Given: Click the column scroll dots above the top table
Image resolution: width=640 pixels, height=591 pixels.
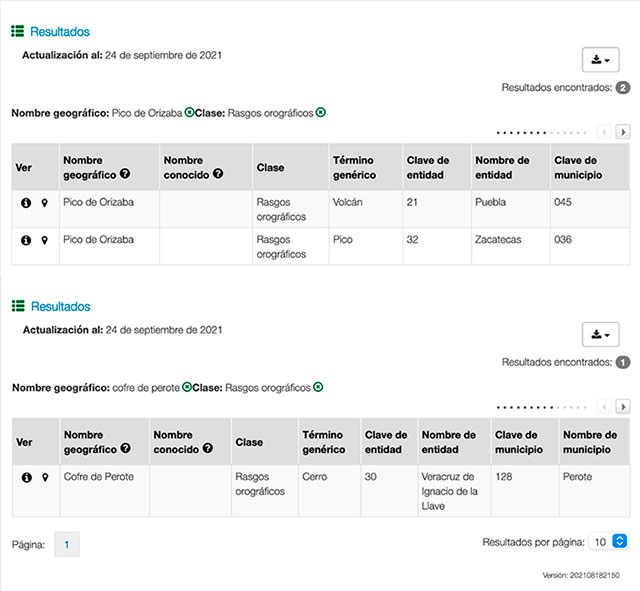Looking at the screenshot, I should pyautogui.click(x=541, y=132).
